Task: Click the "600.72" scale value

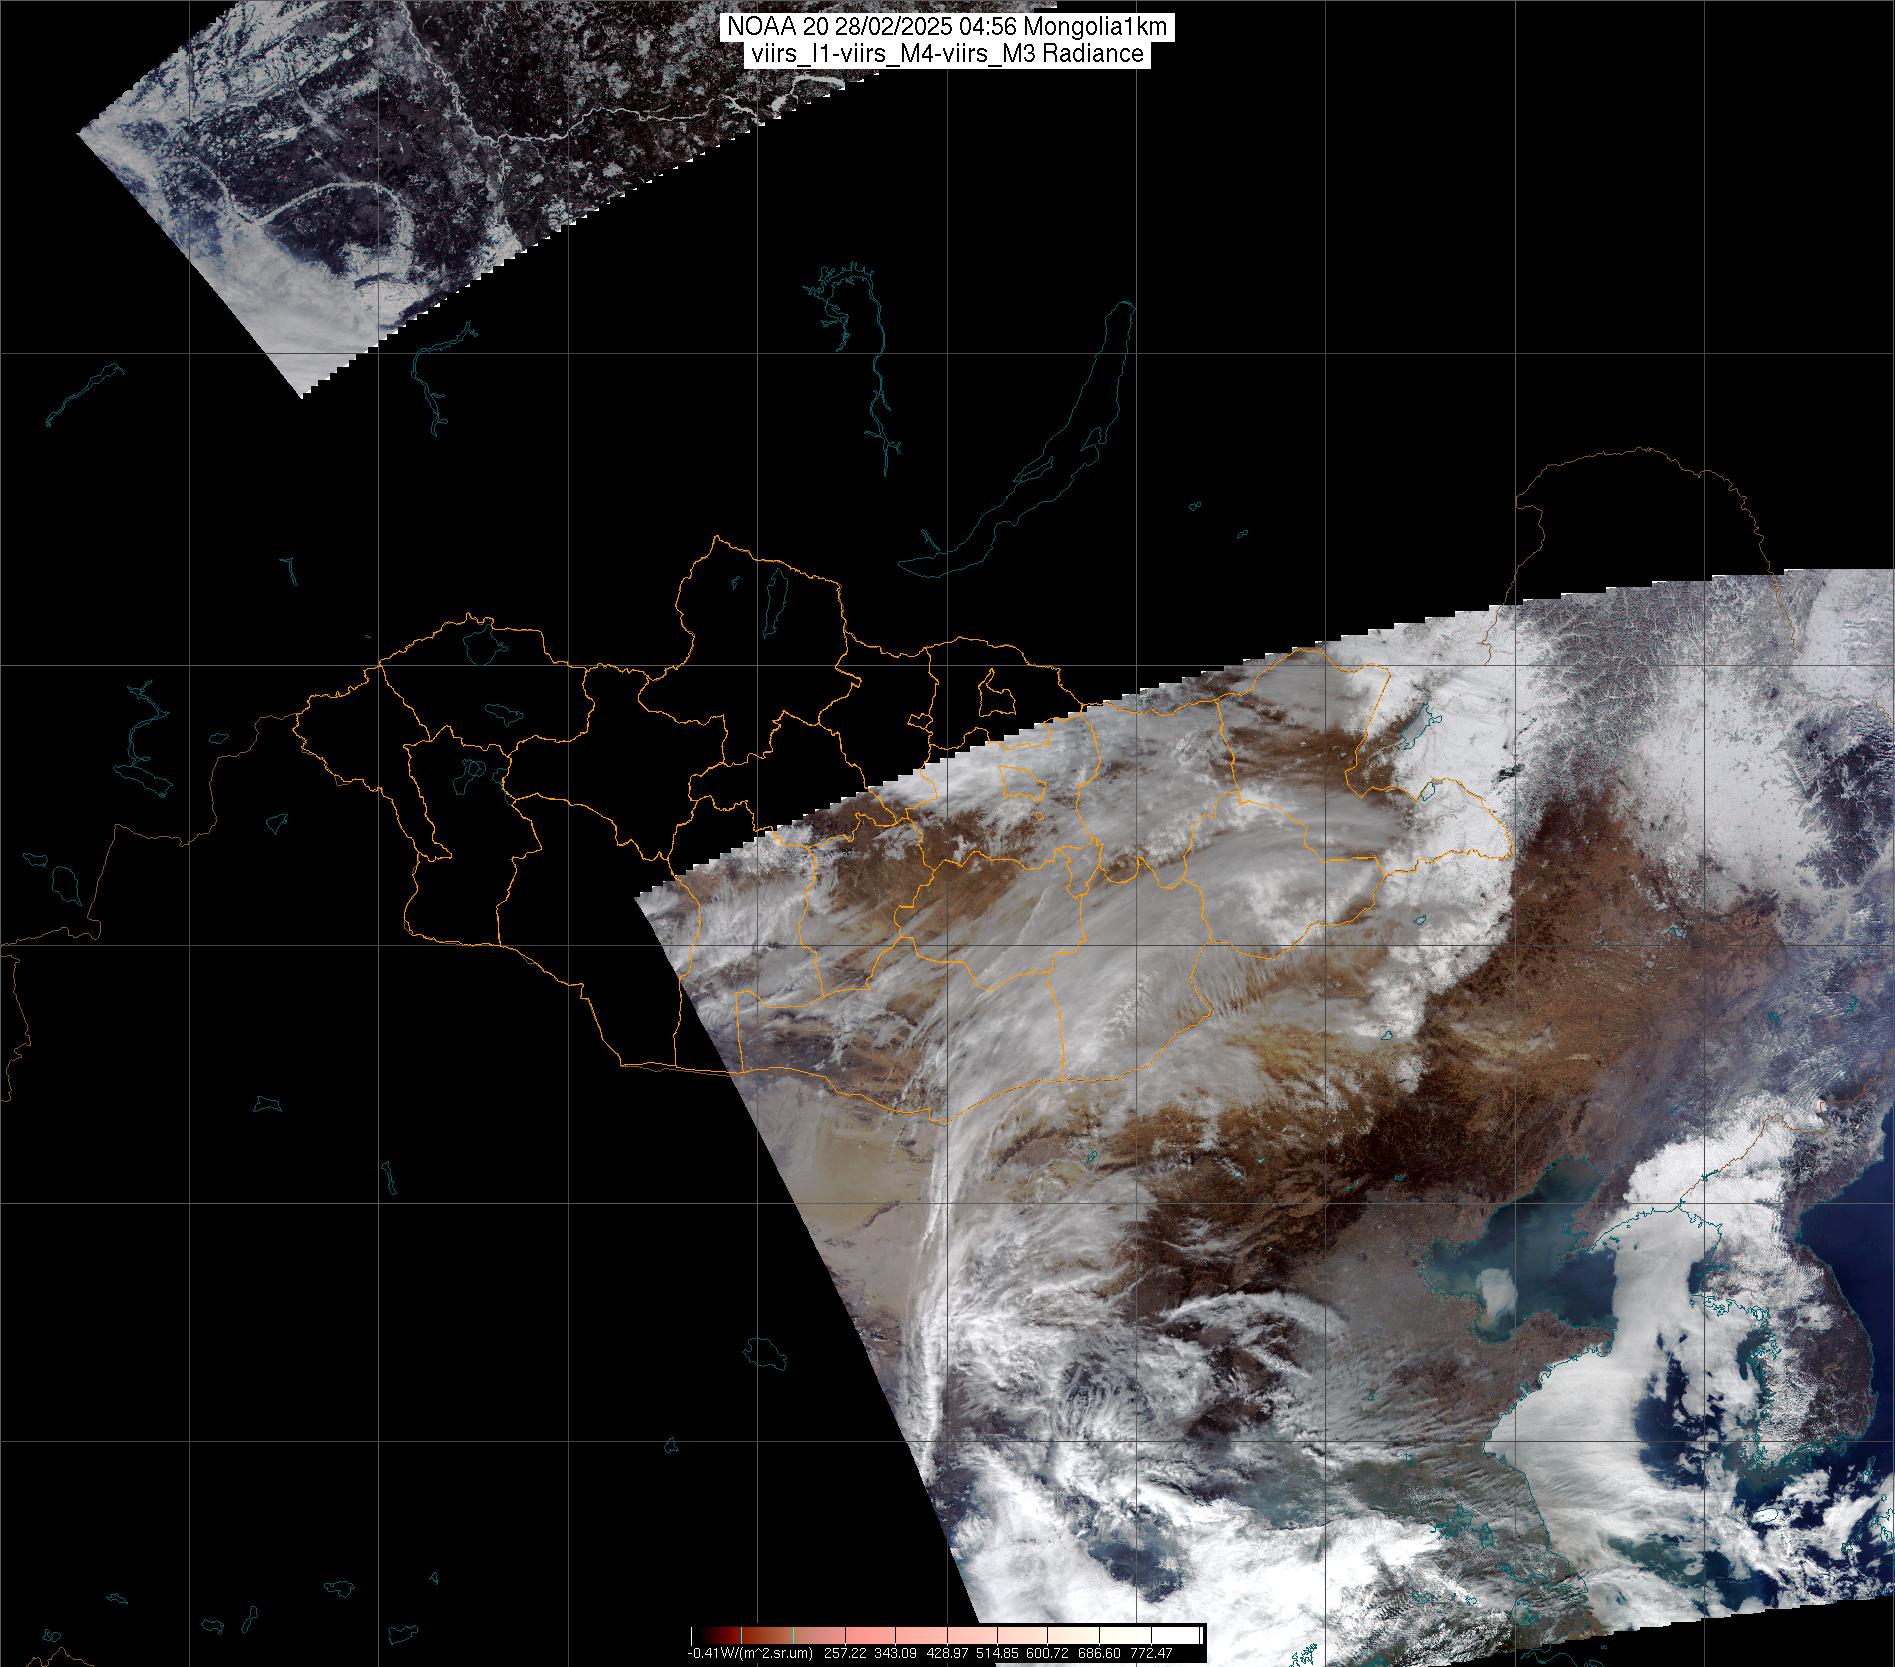Action: point(1047,1654)
